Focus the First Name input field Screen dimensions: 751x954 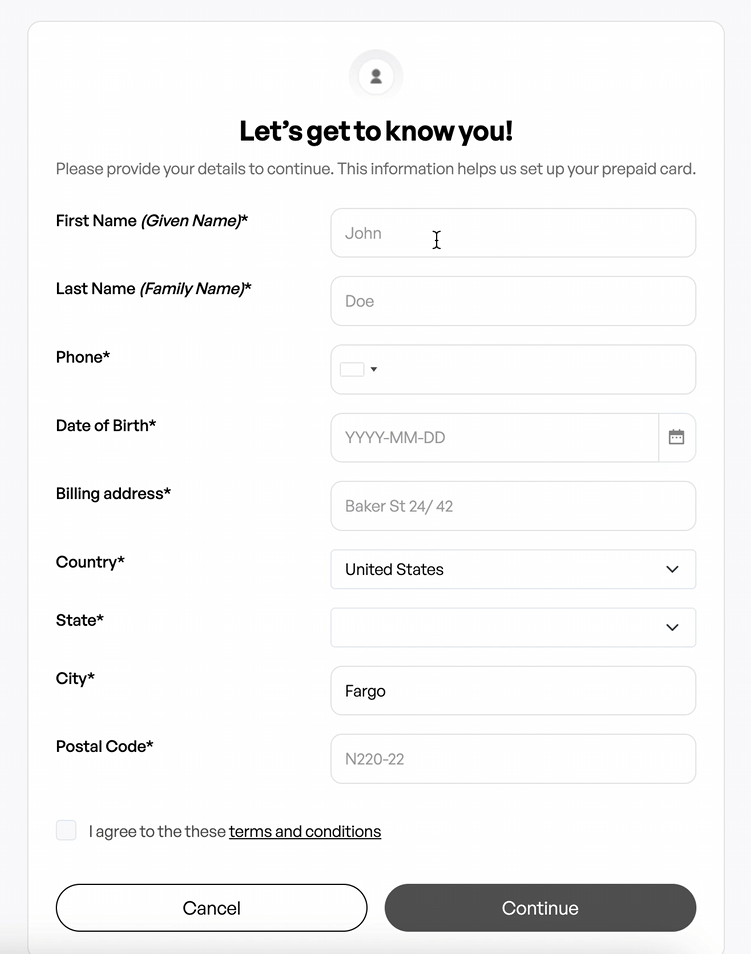coord(513,233)
